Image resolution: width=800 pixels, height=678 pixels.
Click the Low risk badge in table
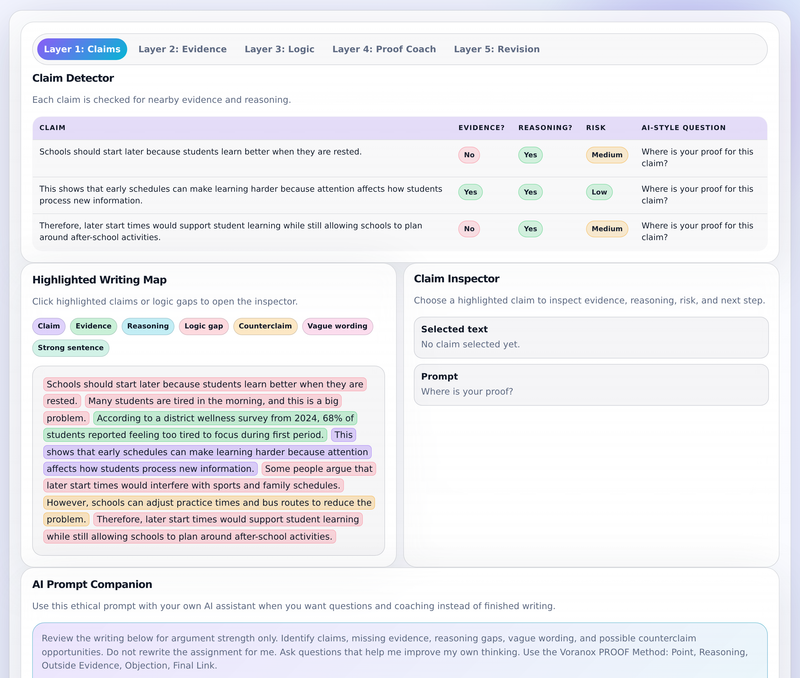click(599, 192)
